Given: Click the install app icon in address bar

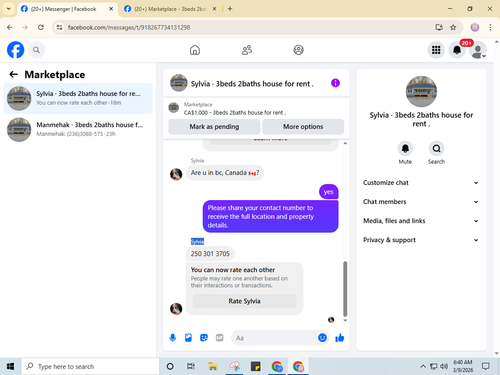Looking at the screenshot, I should [x=439, y=27].
